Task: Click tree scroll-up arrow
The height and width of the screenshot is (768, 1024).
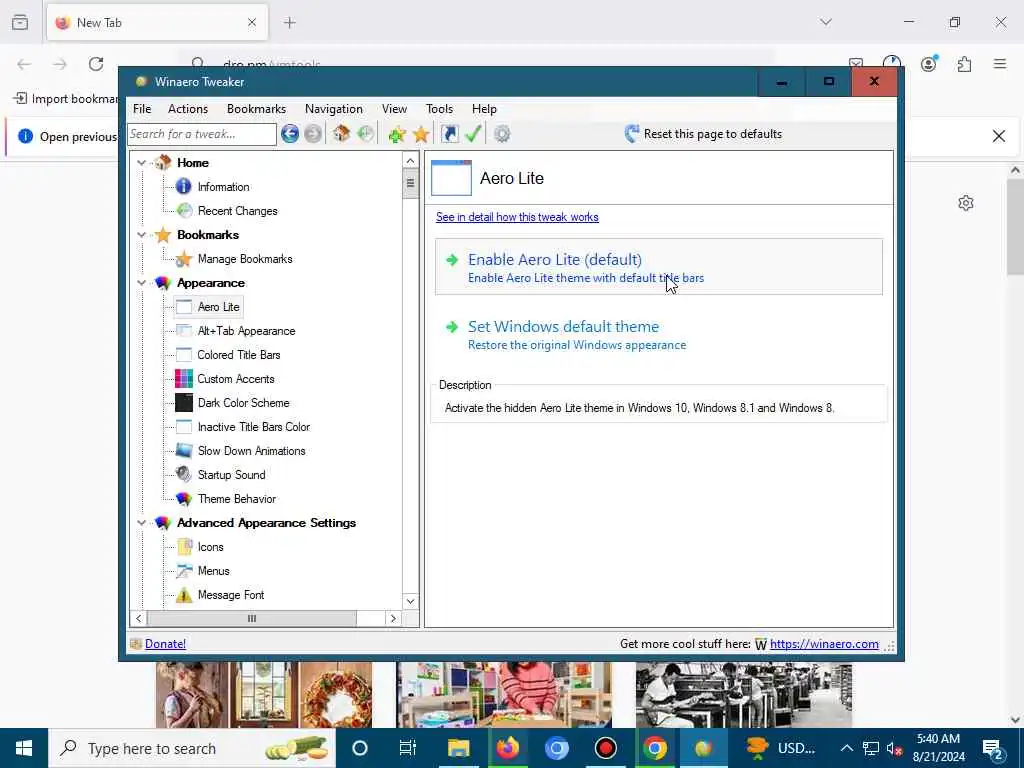Action: [x=410, y=161]
